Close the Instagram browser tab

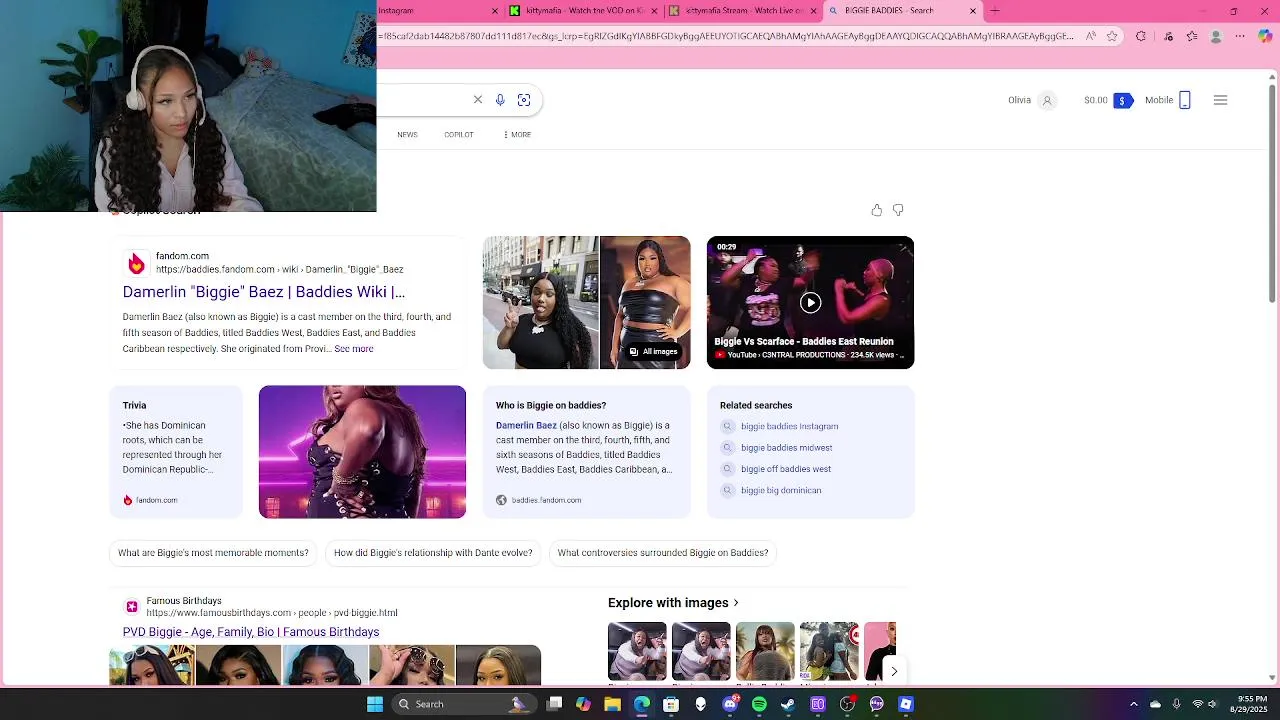(x=495, y=10)
